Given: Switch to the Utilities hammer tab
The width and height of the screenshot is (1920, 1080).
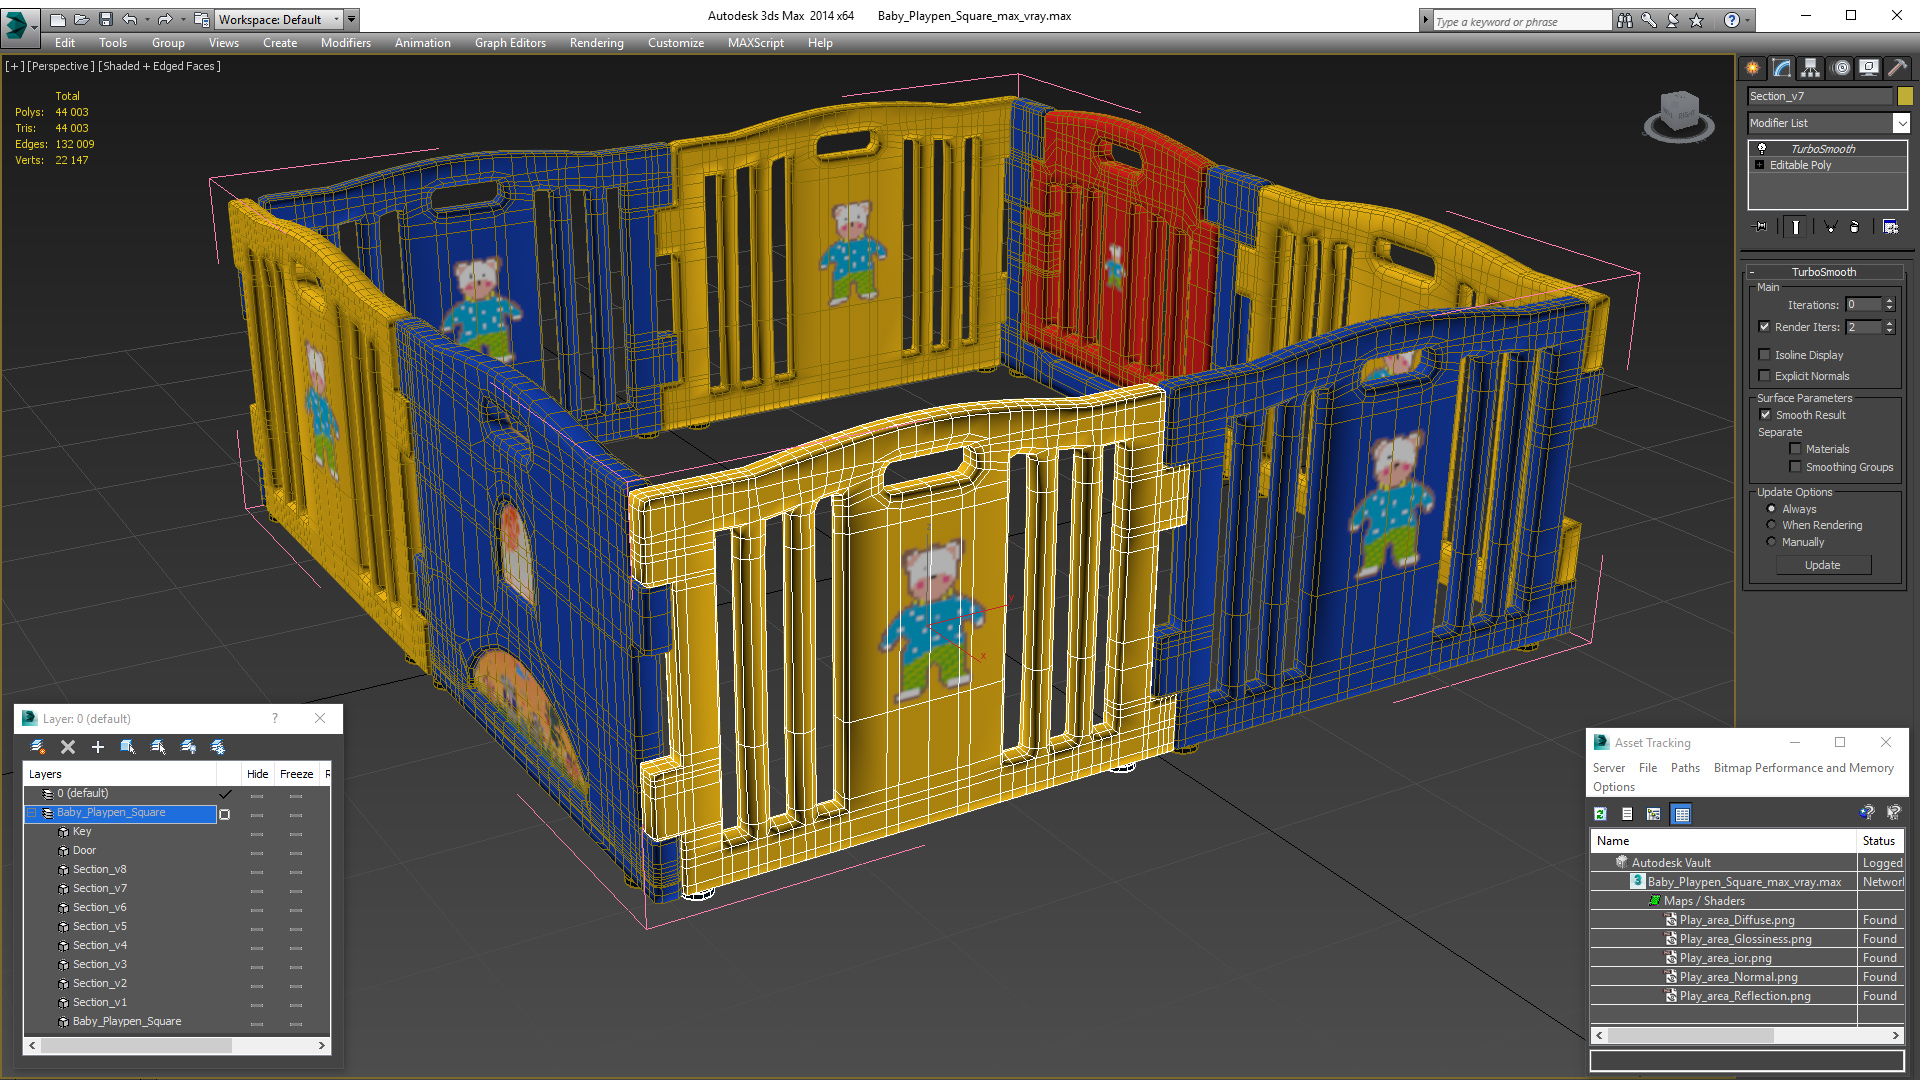Looking at the screenshot, I should pos(1897,68).
